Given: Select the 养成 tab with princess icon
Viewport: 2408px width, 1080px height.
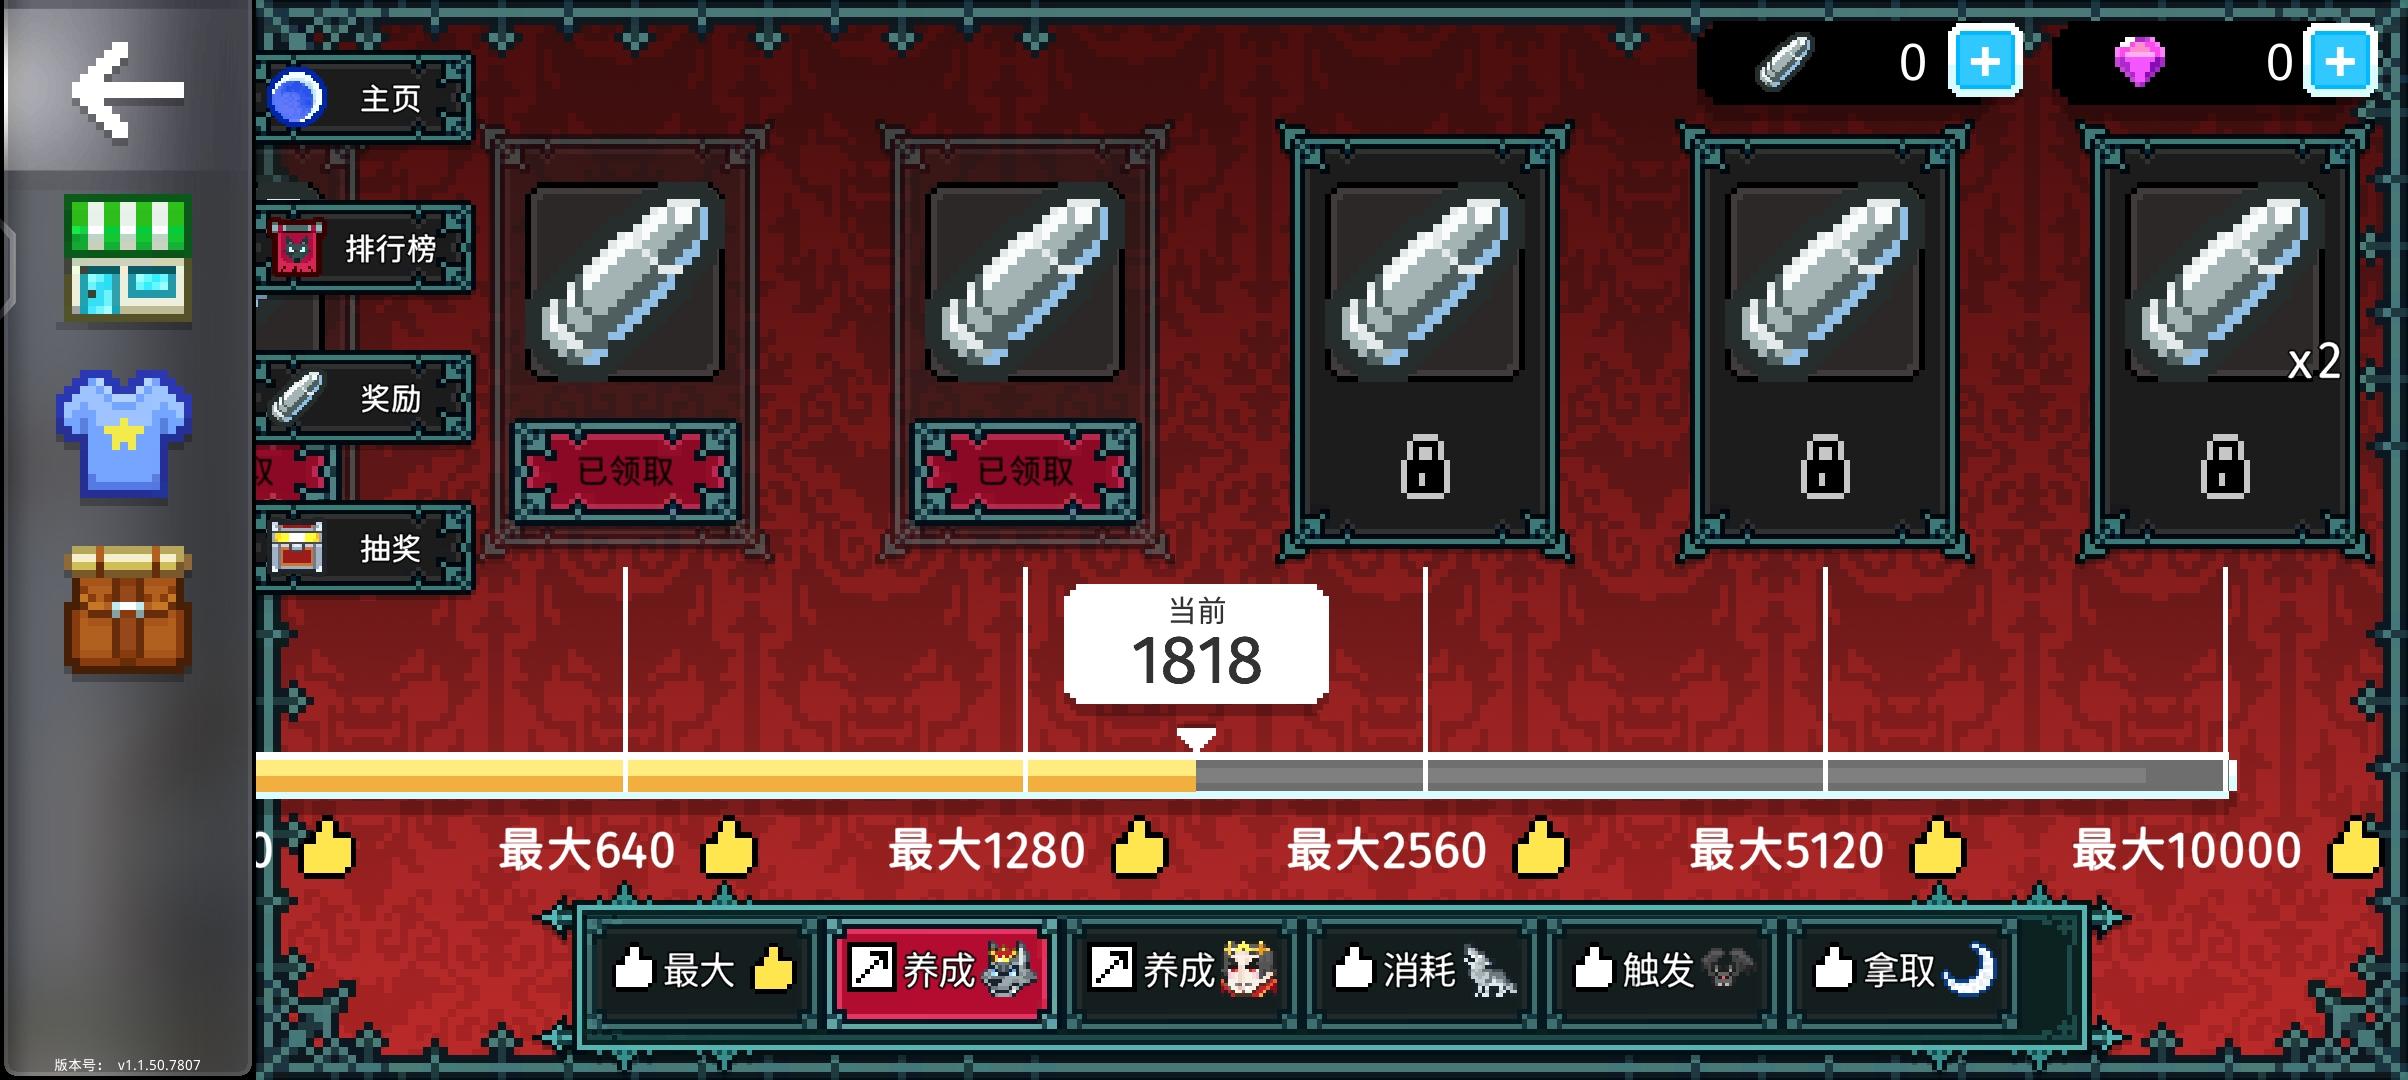Looking at the screenshot, I should (1182, 970).
